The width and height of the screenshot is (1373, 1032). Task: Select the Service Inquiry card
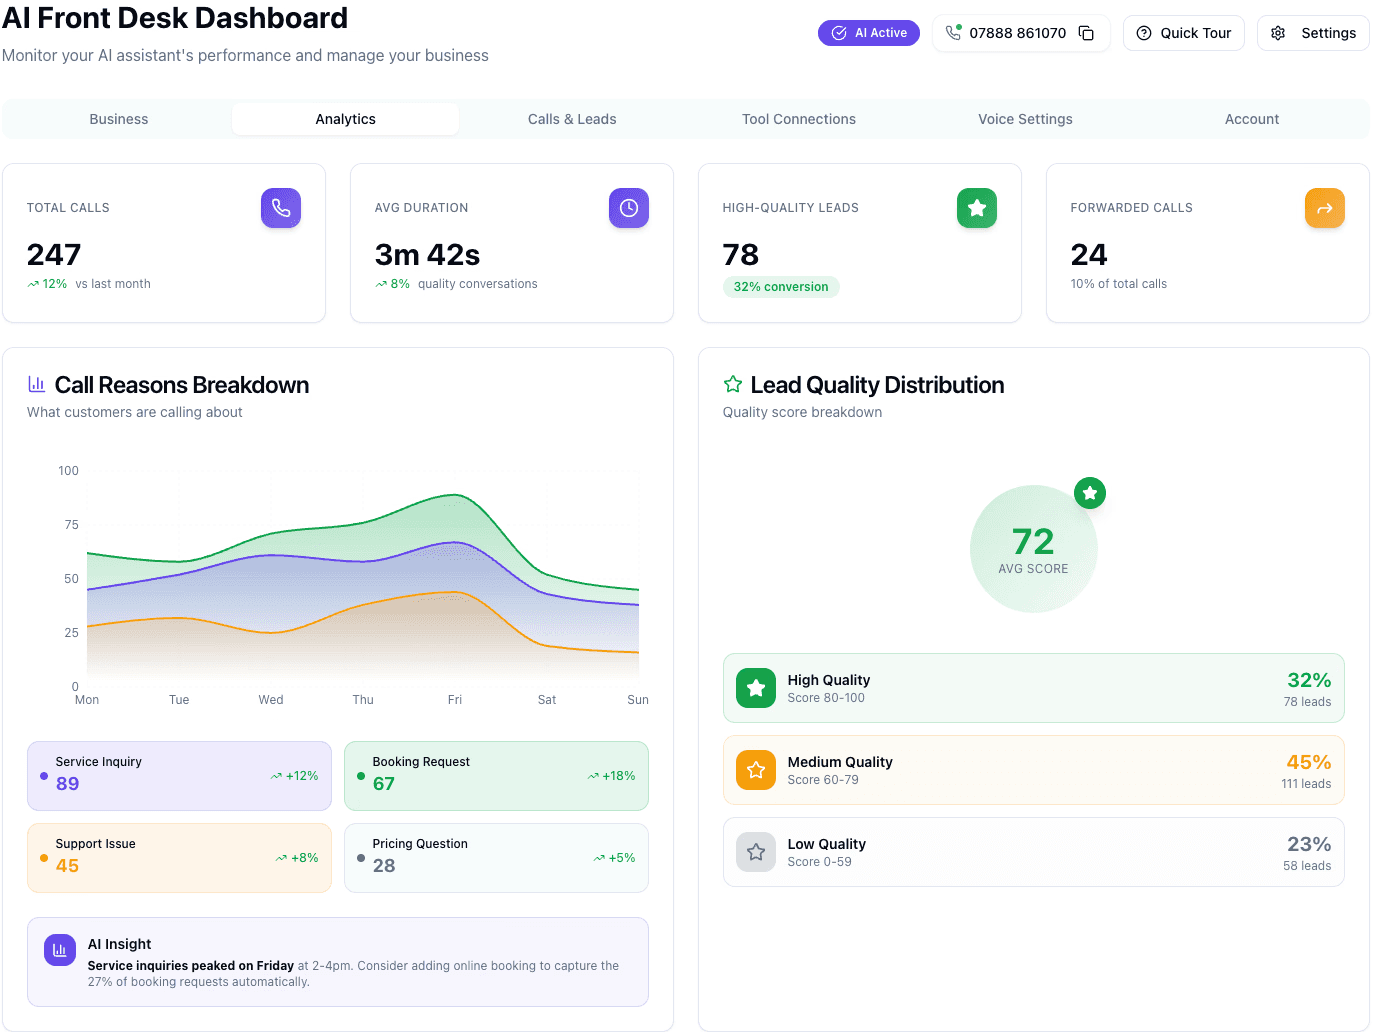[179, 776]
